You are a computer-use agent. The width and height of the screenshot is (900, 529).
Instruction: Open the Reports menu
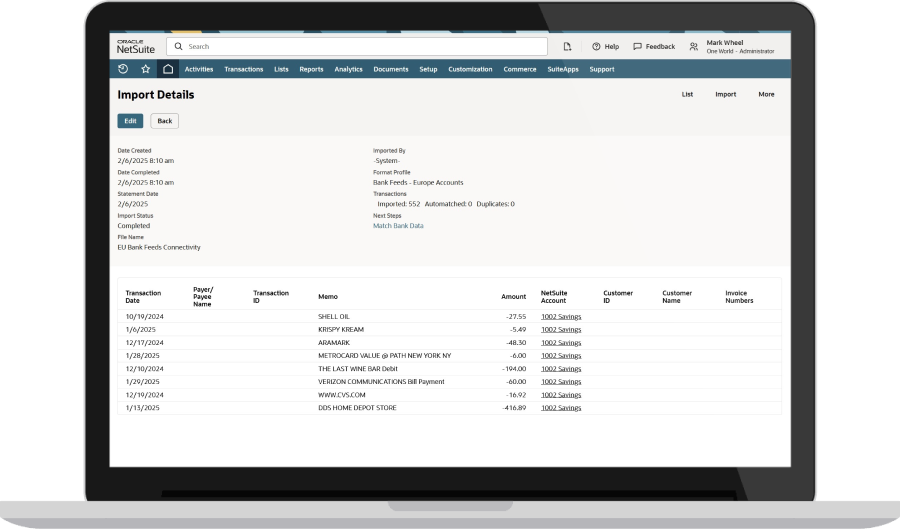pyautogui.click(x=311, y=69)
